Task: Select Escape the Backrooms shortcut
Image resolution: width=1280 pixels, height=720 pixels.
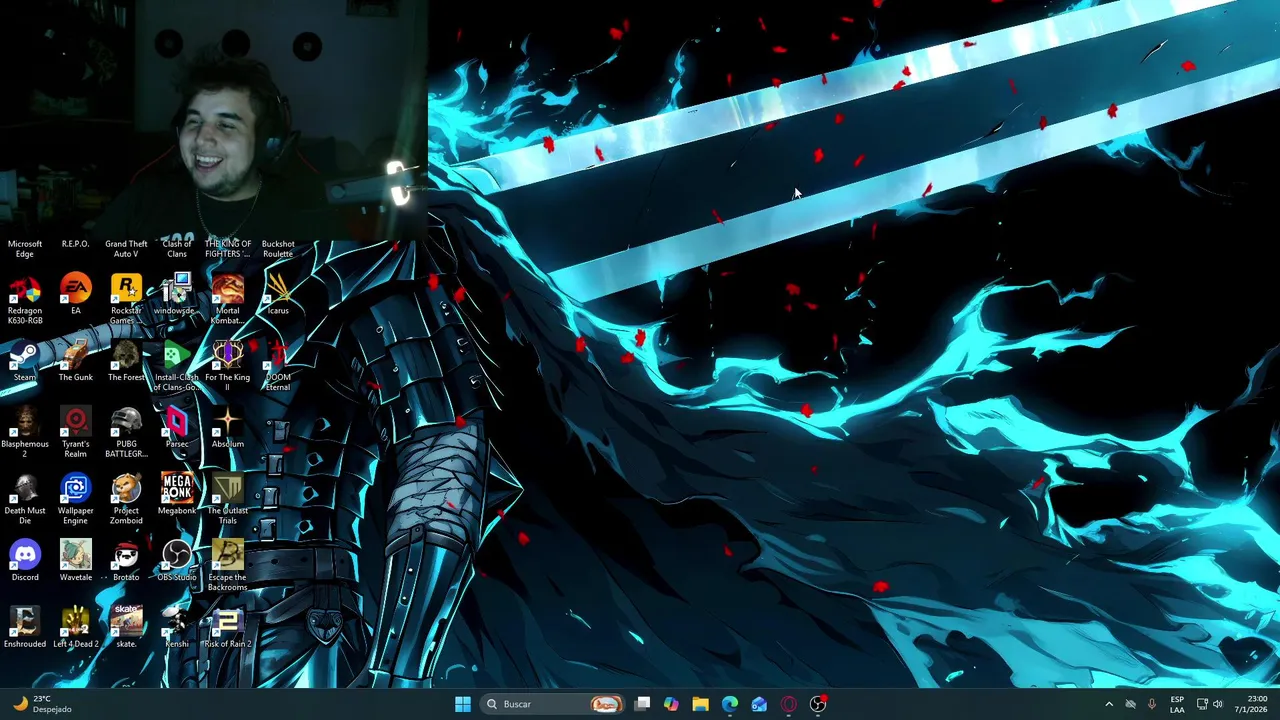Action: (227, 556)
